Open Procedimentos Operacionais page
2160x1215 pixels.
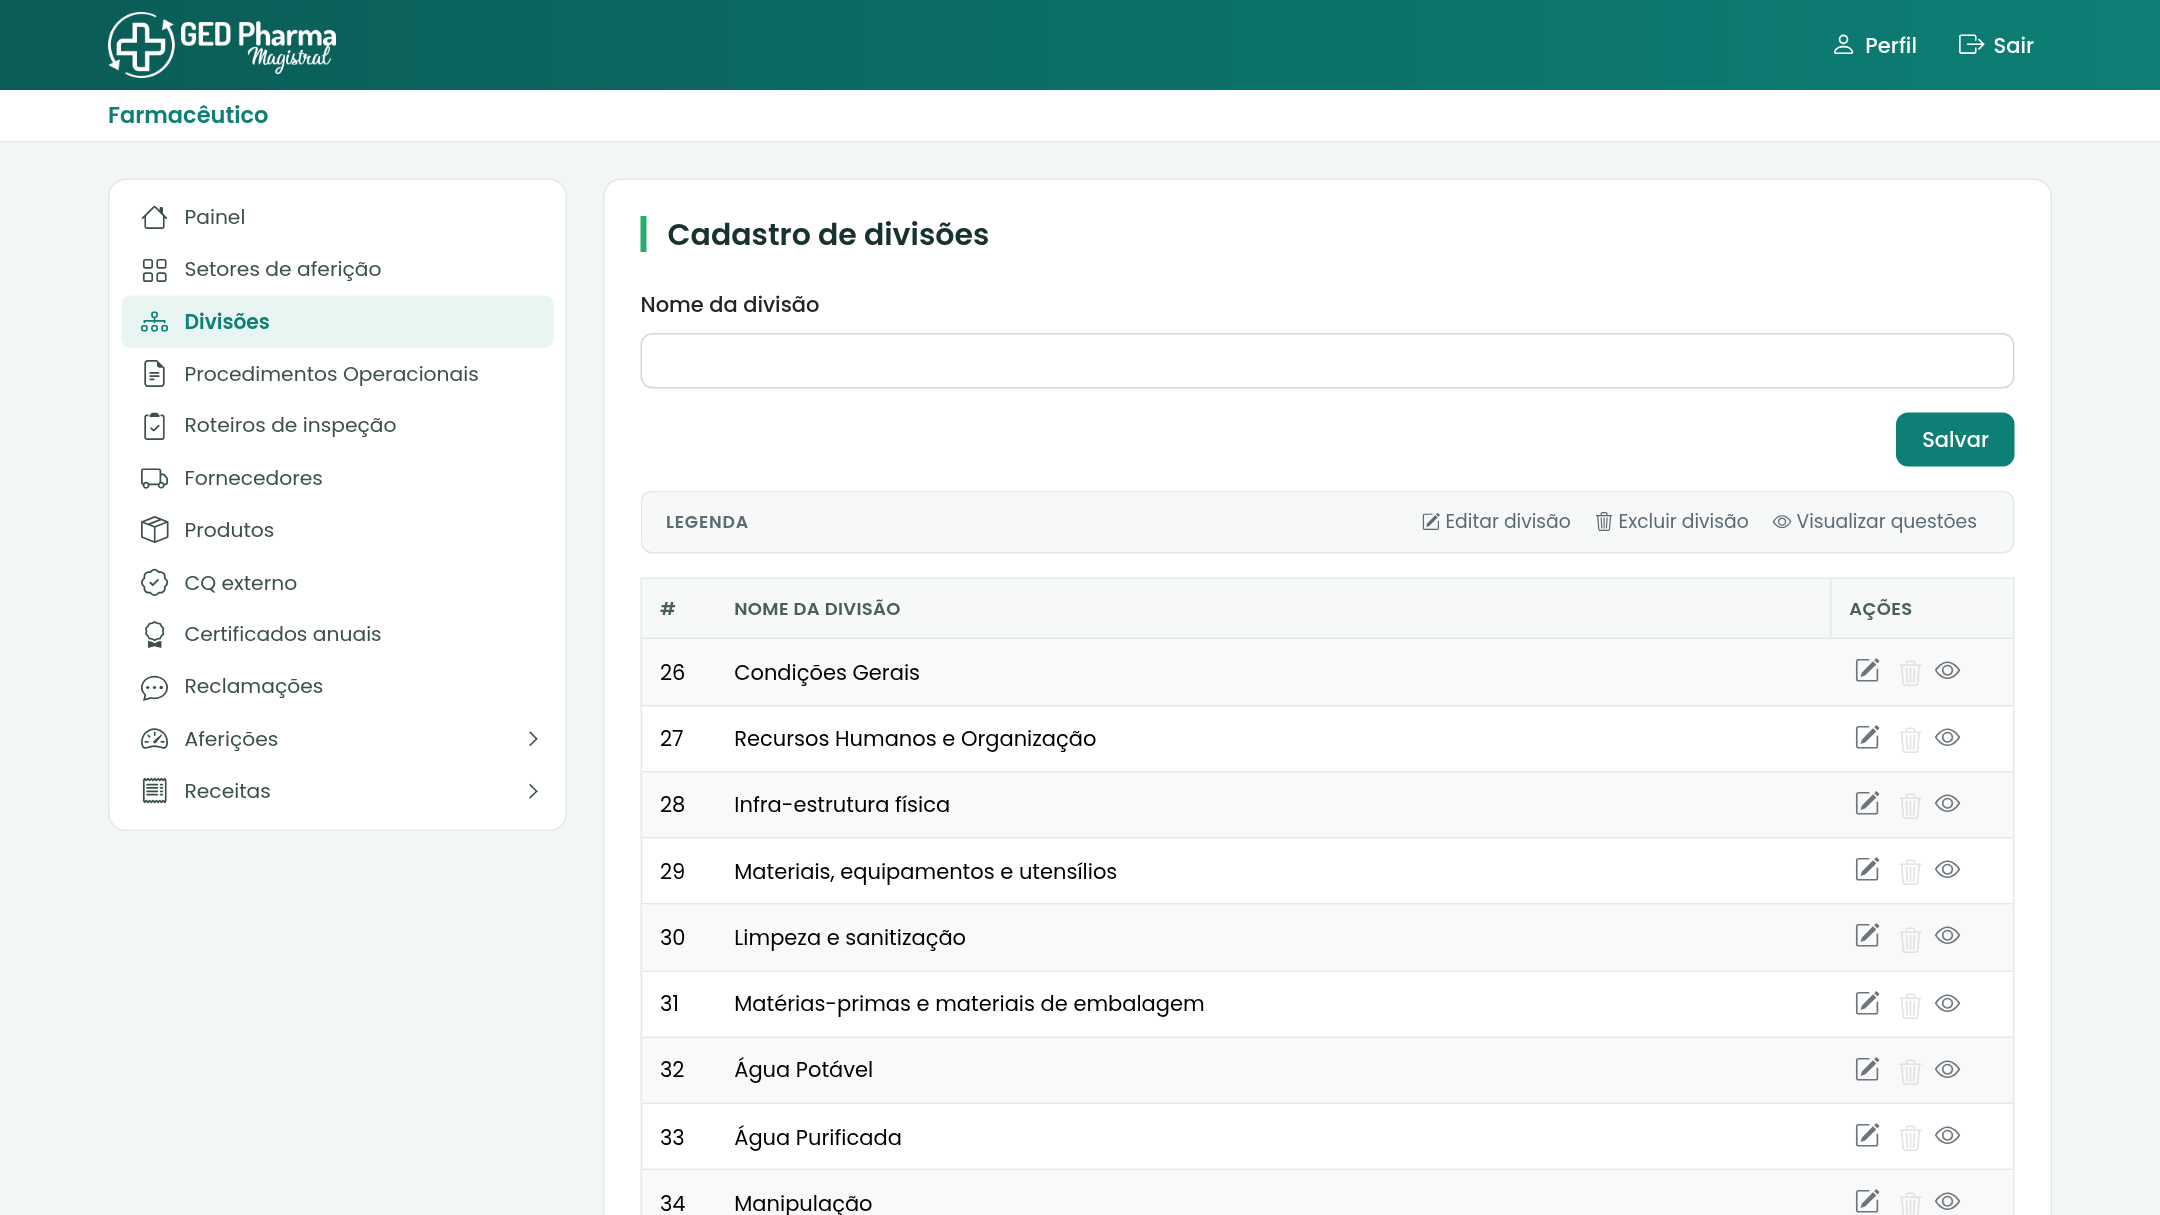pos(337,374)
